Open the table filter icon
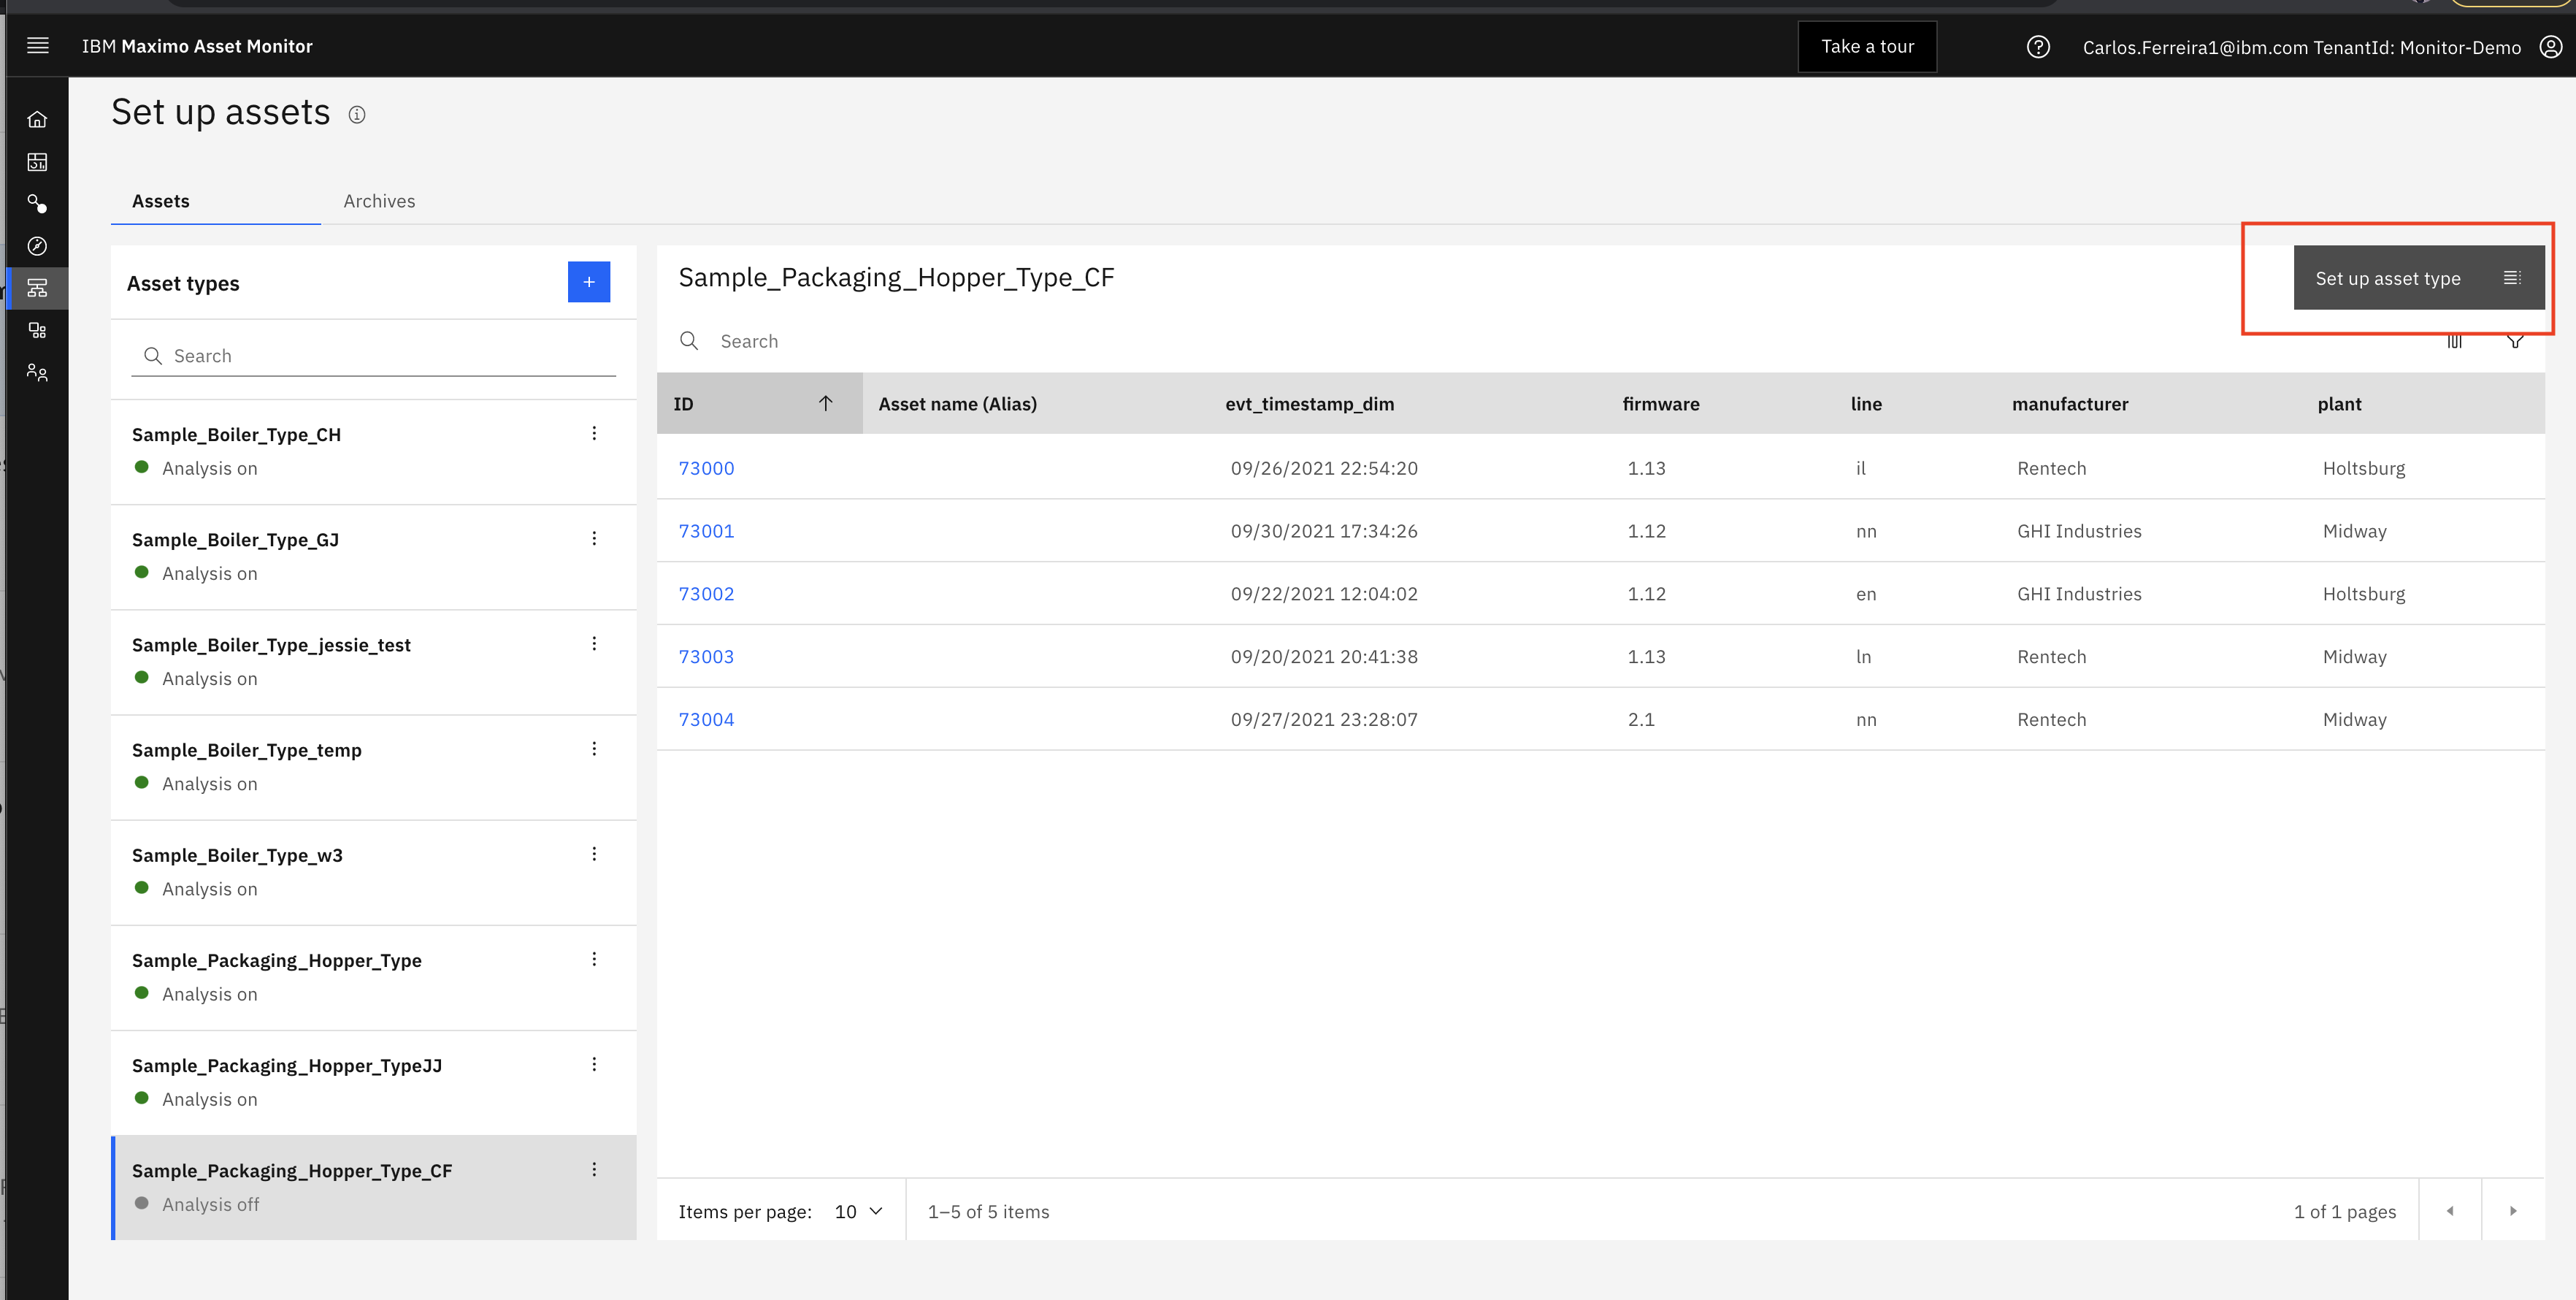 coord(2515,342)
